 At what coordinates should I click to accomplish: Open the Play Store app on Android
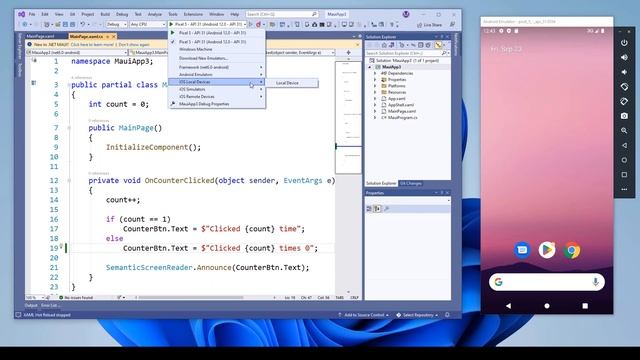point(547,250)
